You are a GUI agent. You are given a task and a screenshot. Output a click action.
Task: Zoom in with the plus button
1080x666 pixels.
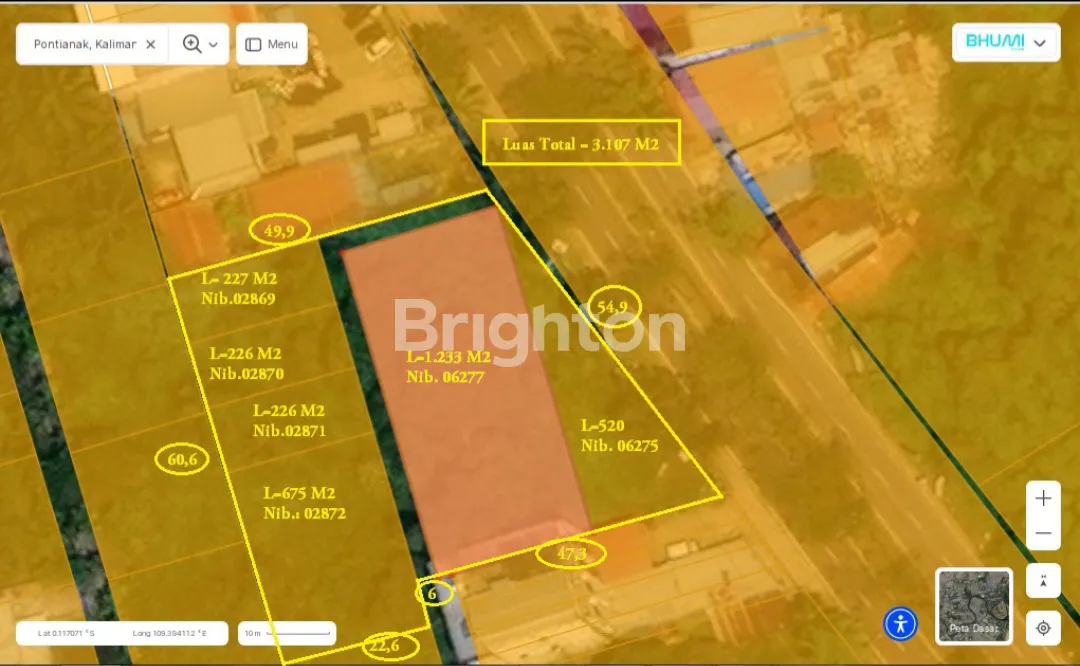click(x=1043, y=498)
